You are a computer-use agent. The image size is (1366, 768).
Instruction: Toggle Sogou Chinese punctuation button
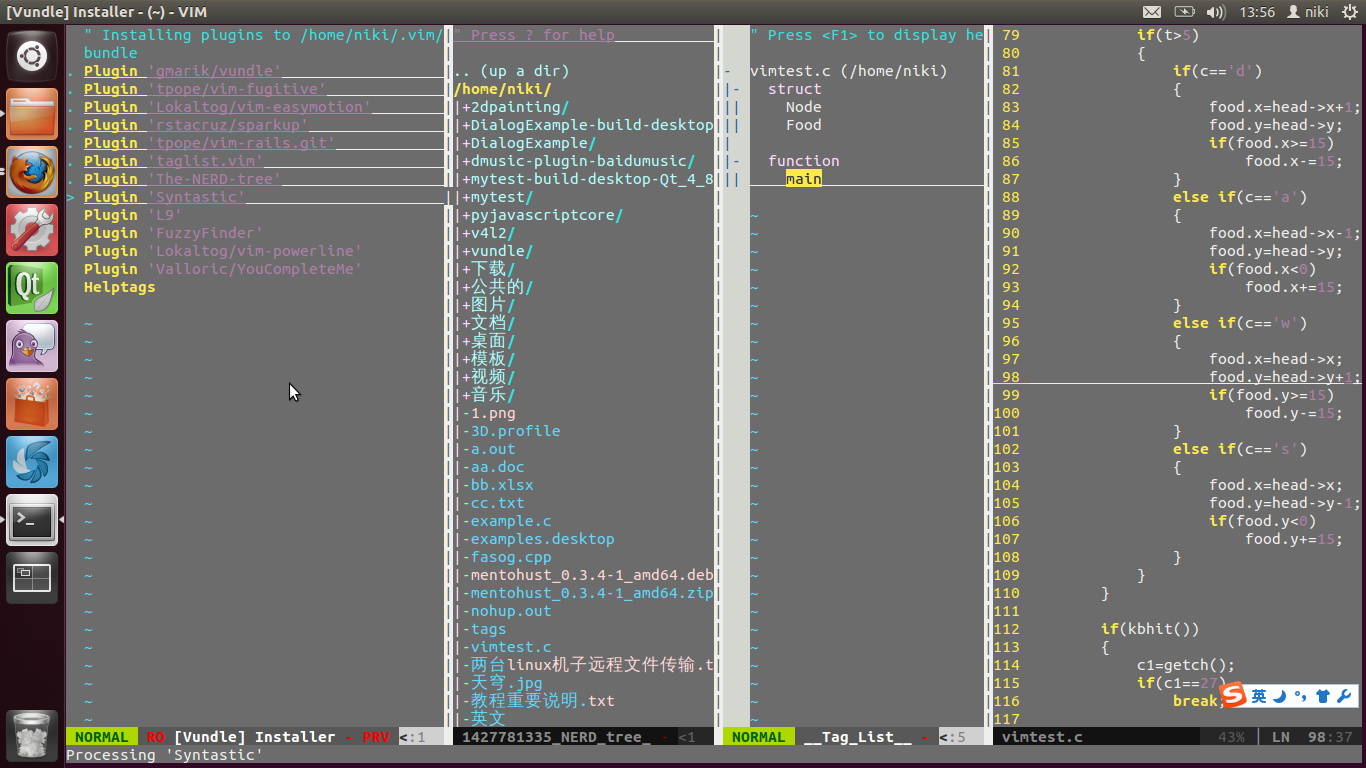(1301, 696)
